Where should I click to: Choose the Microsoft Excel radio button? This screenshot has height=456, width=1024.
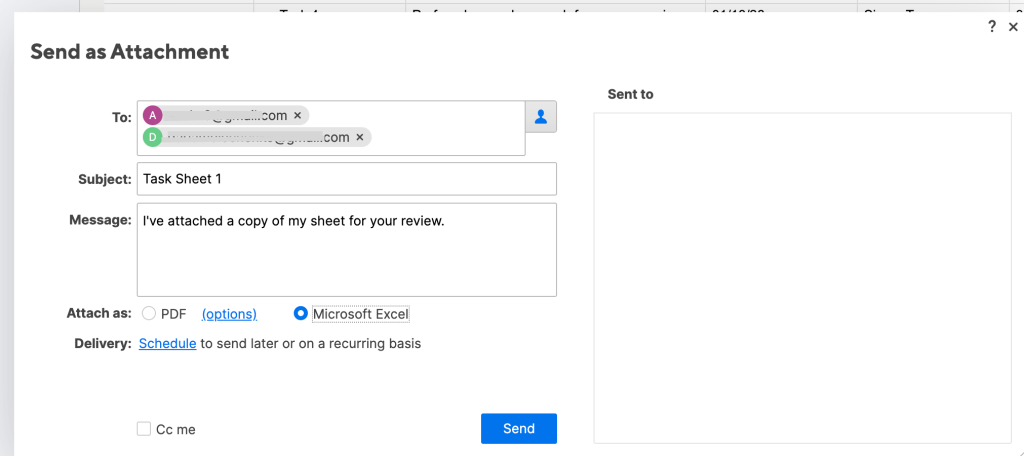(300, 314)
